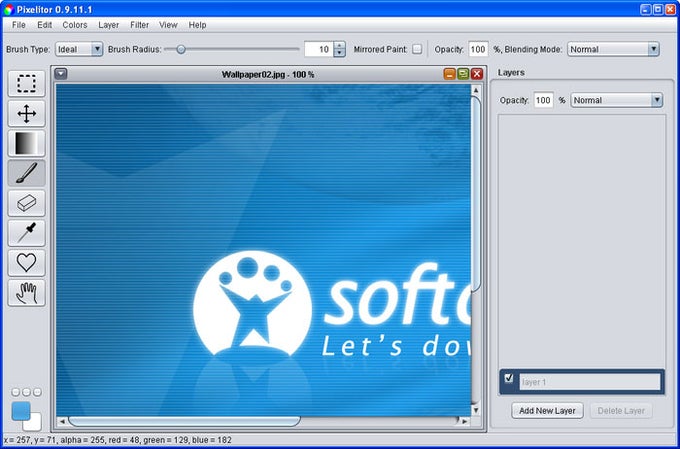Open the Wallpaper02.jpg window menu arrow
The height and width of the screenshot is (449, 680).
click(x=61, y=74)
